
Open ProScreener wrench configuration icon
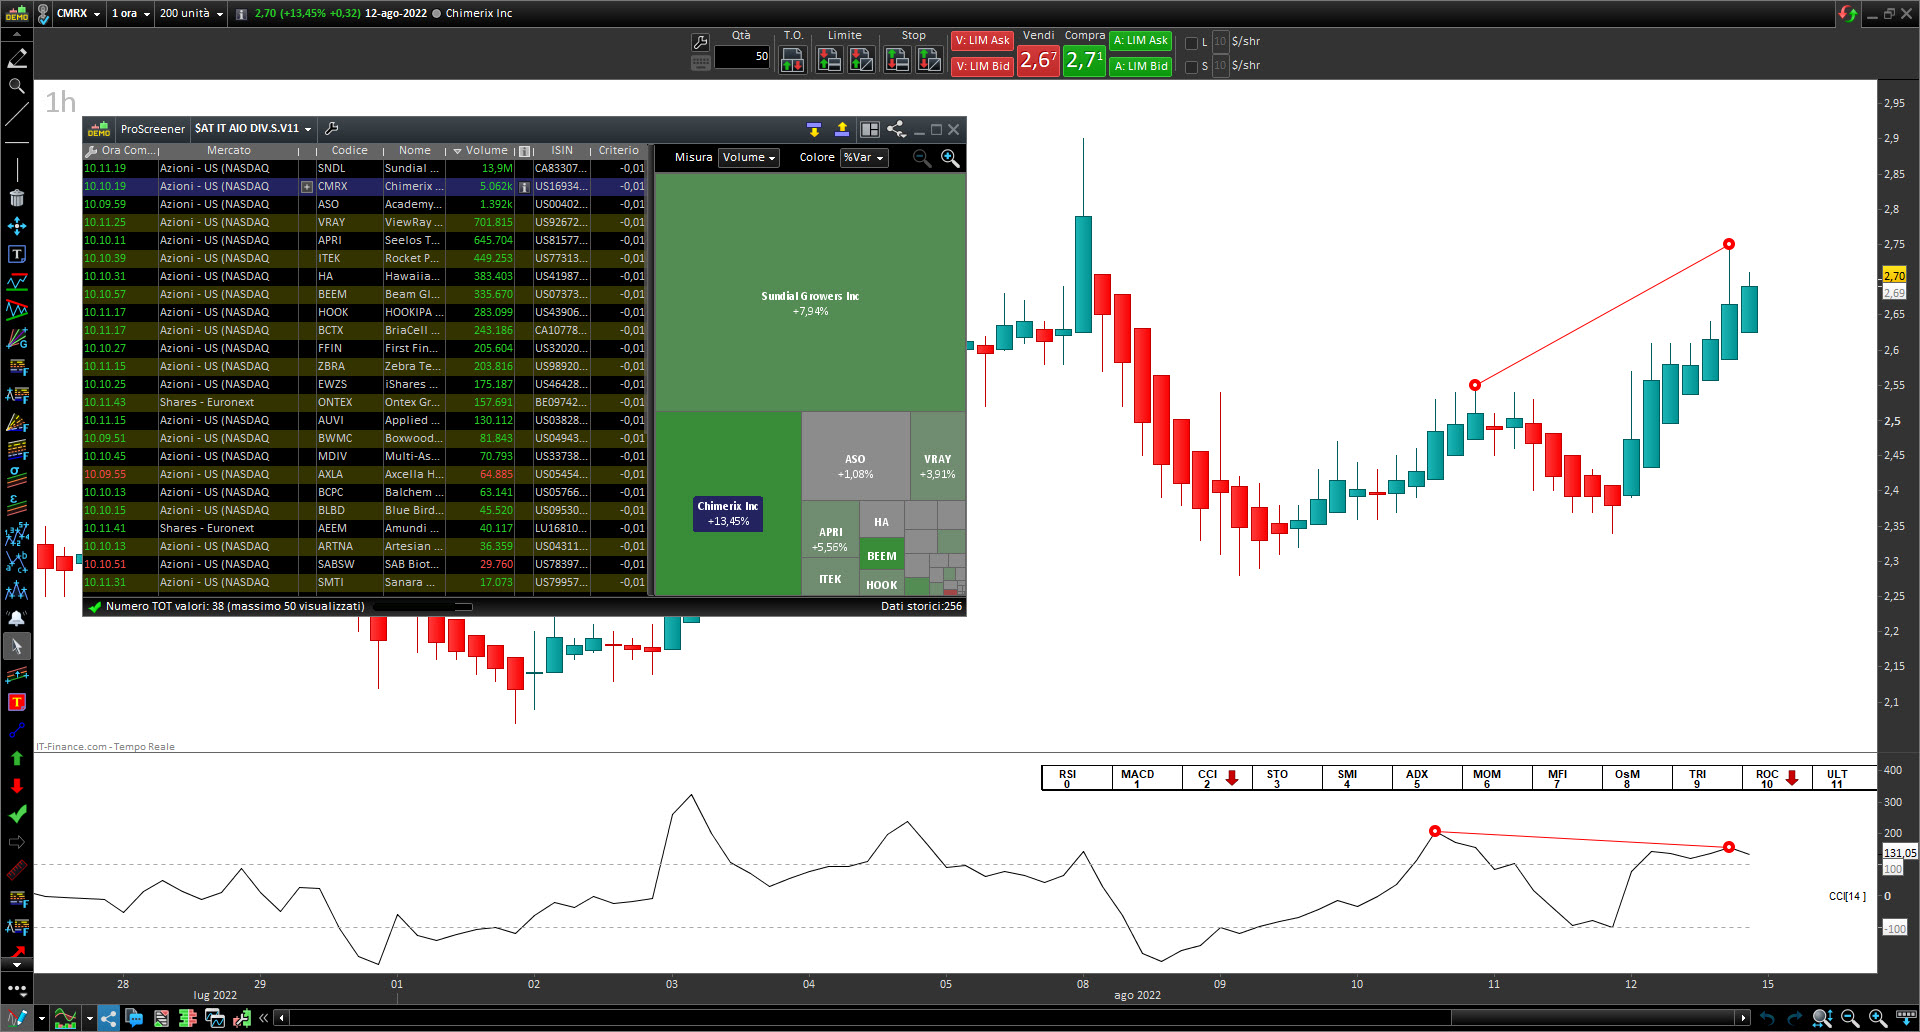(x=332, y=128)
